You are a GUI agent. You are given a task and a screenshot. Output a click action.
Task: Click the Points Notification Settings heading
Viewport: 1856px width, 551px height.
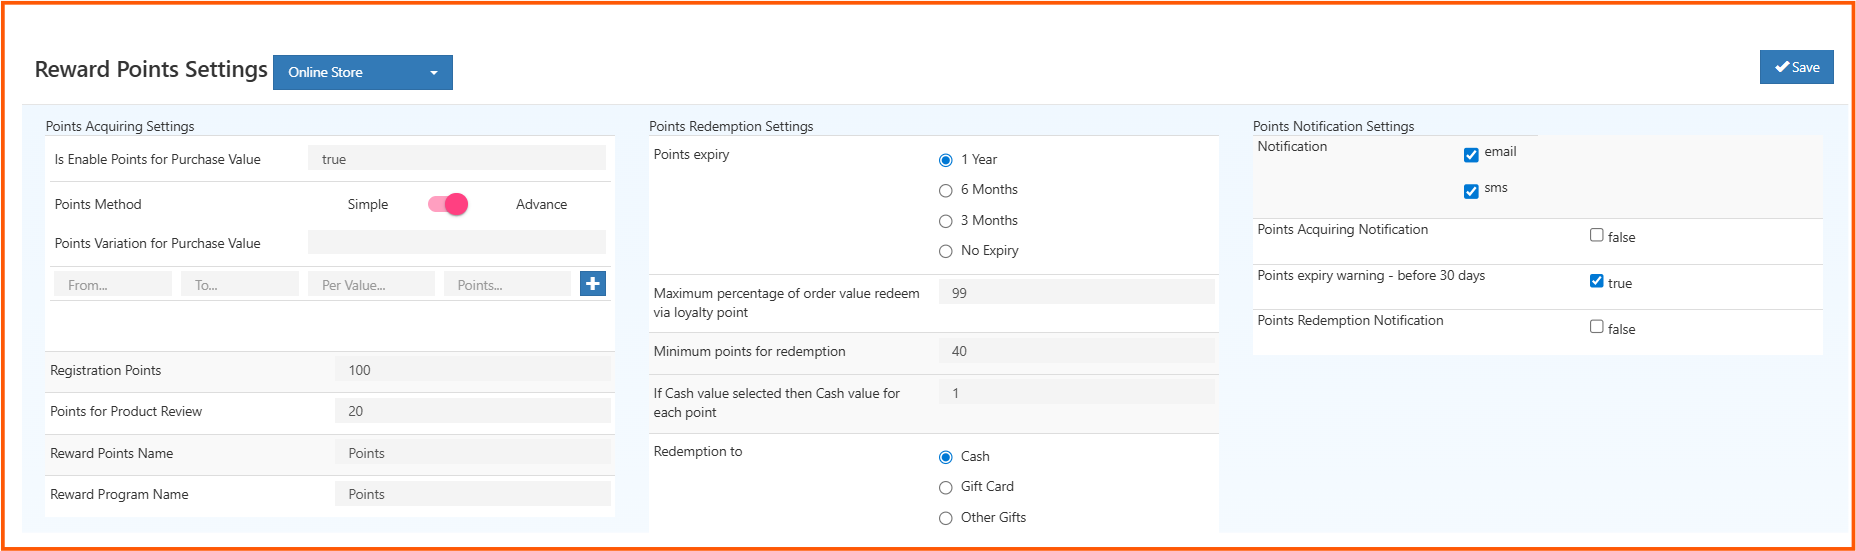coord(1333,126)
